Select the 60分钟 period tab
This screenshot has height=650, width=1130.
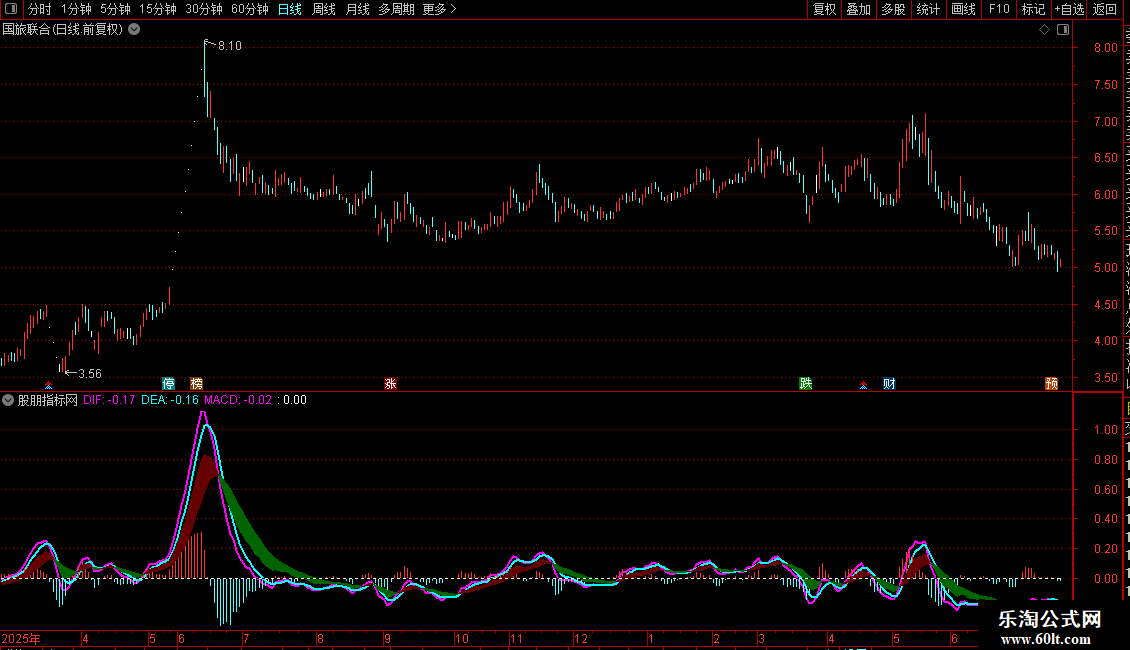point(250,9)
